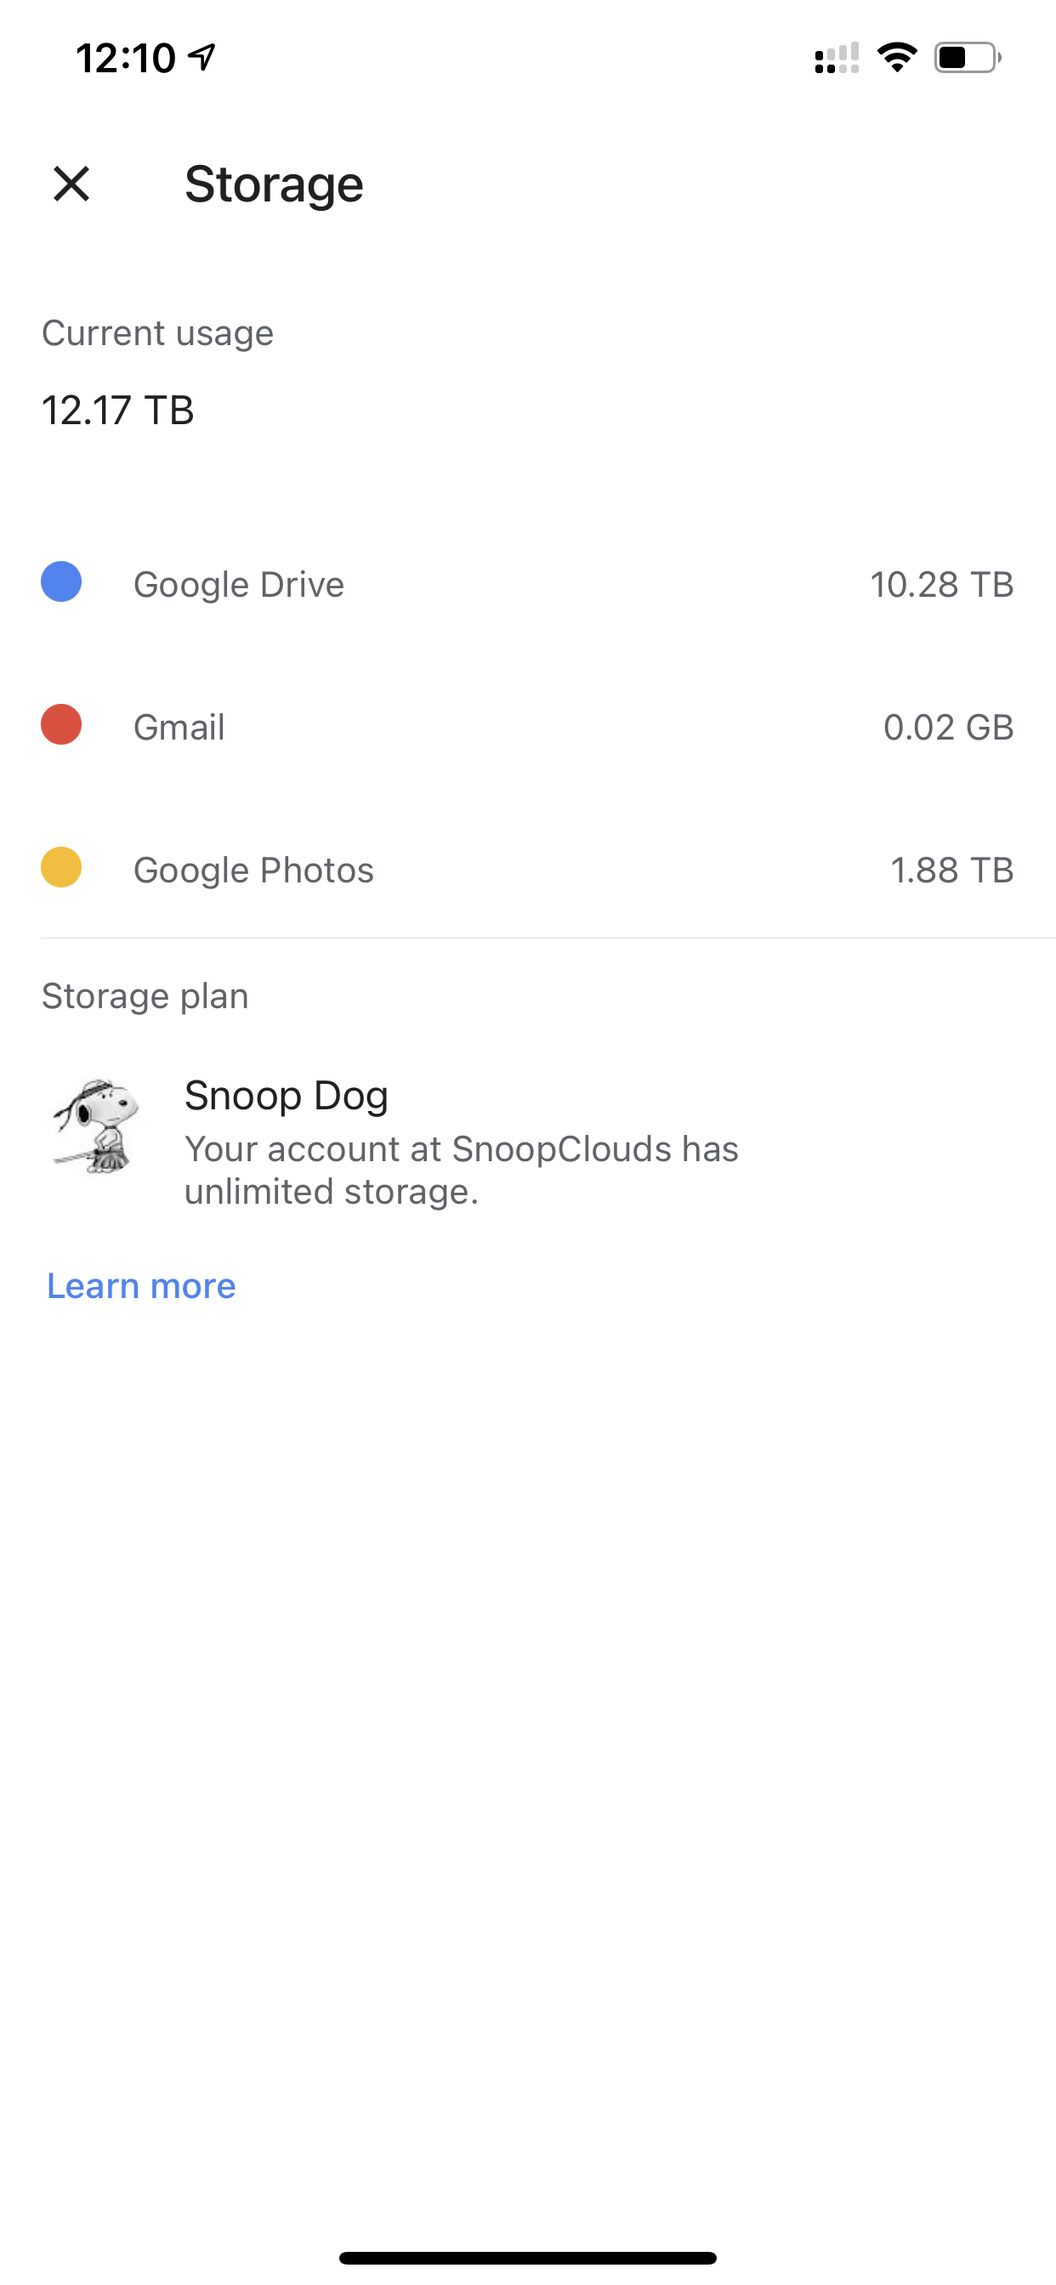Select the Google Drive label

point(239,585)
